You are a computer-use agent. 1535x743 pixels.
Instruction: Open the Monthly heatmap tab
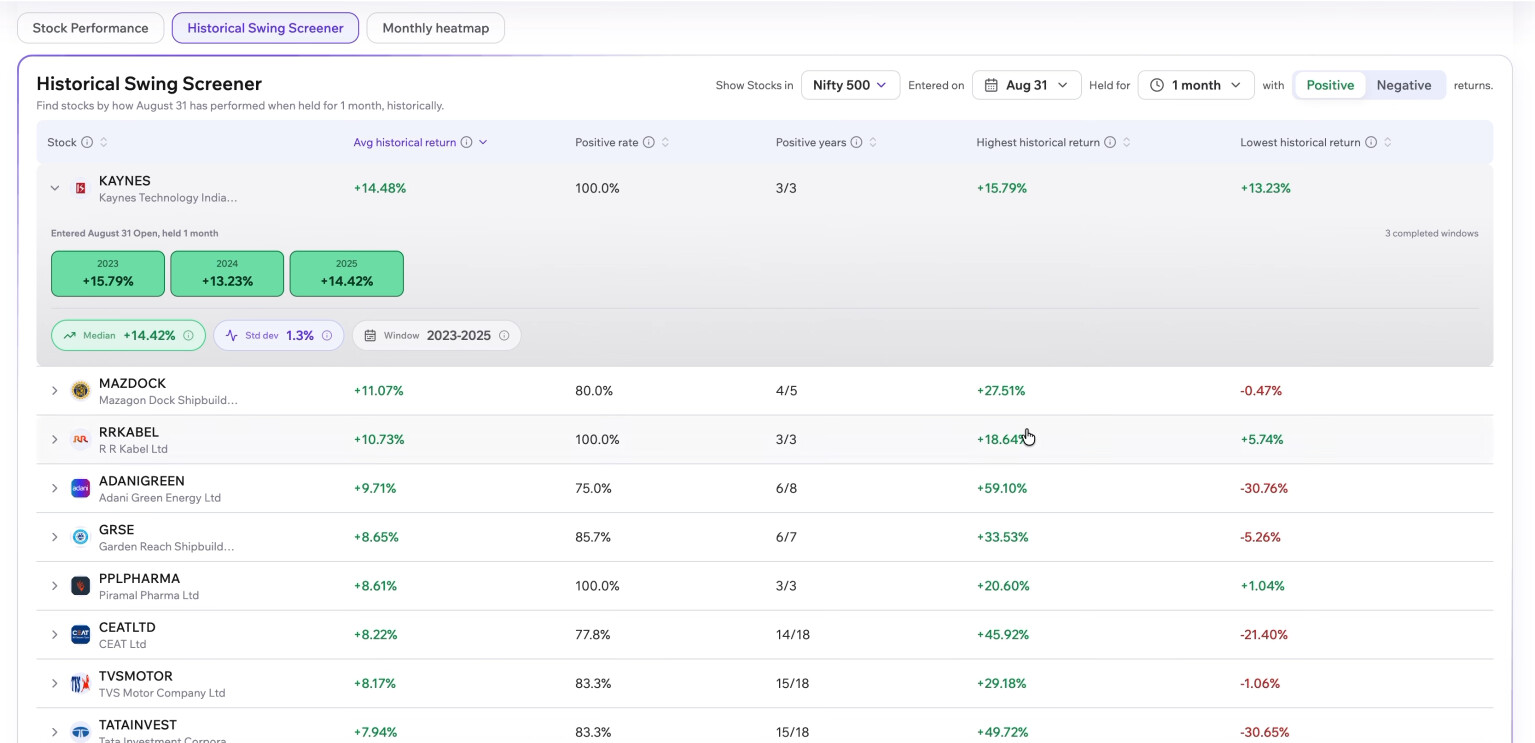point(435,28)
